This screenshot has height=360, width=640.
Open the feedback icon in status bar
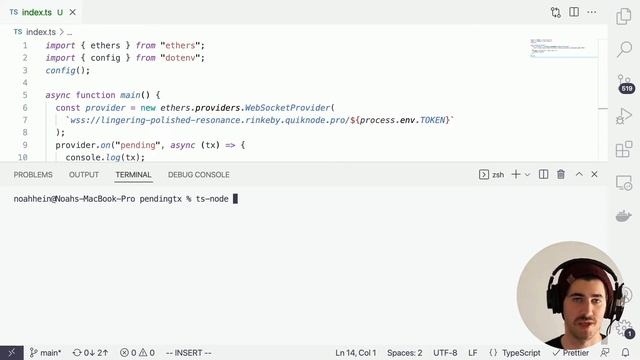605,352
